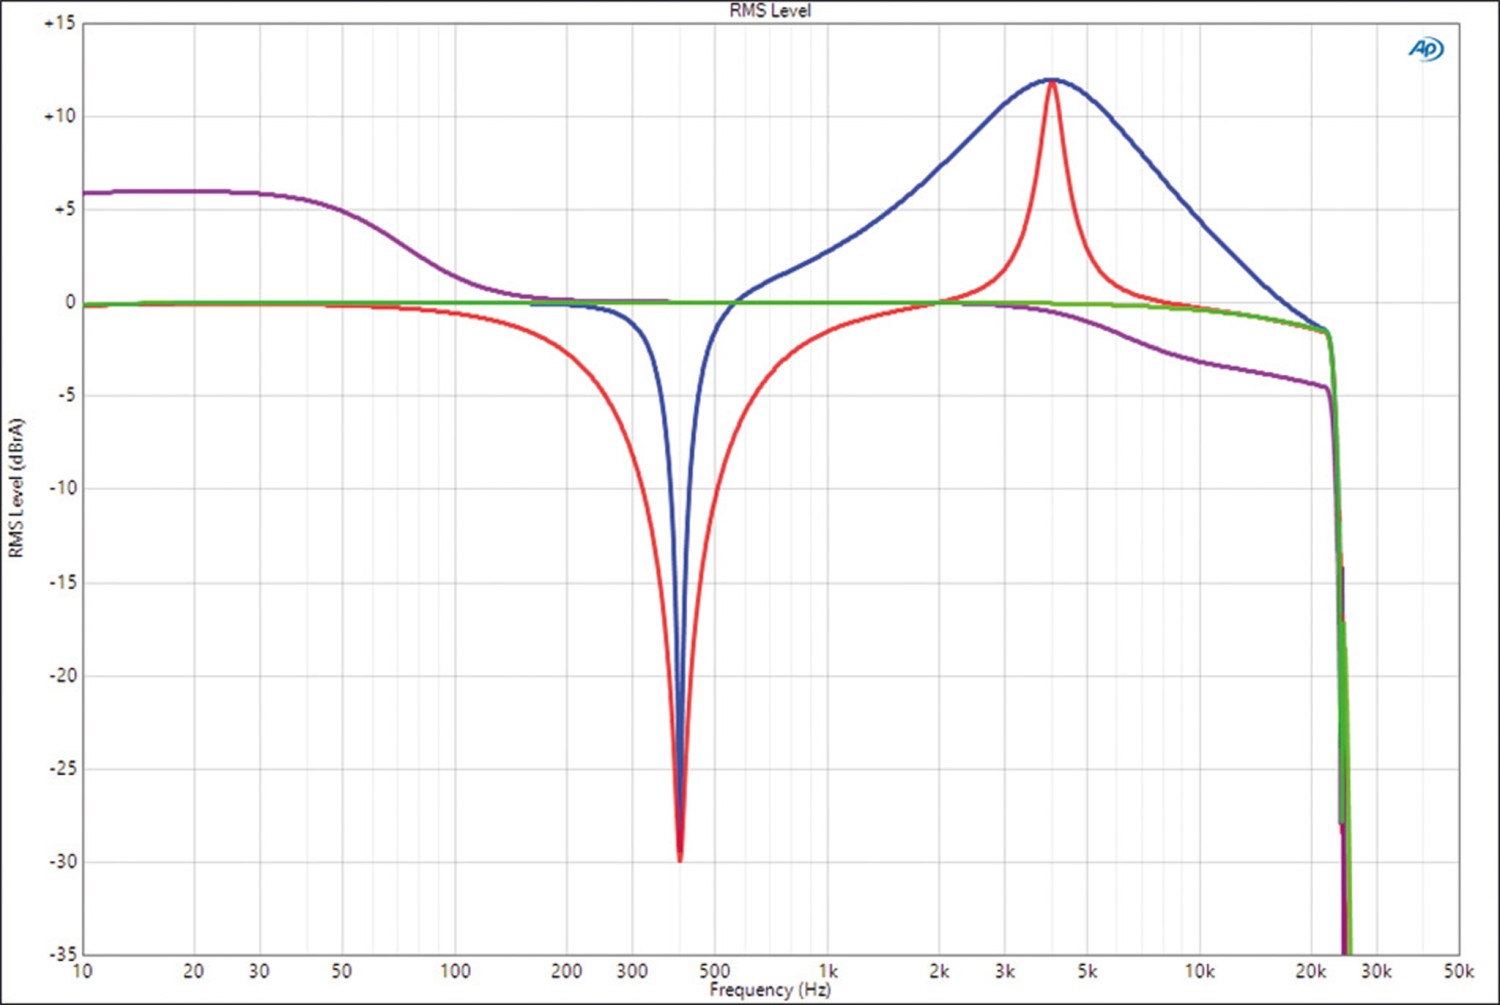Select the 50k label at axis end
1500x1005 pixels.
pyautogui.click(x=1458, y=971)
